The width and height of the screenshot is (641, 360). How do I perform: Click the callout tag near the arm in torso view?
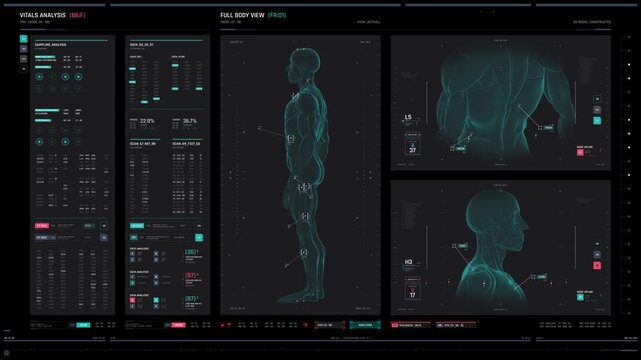549,127
